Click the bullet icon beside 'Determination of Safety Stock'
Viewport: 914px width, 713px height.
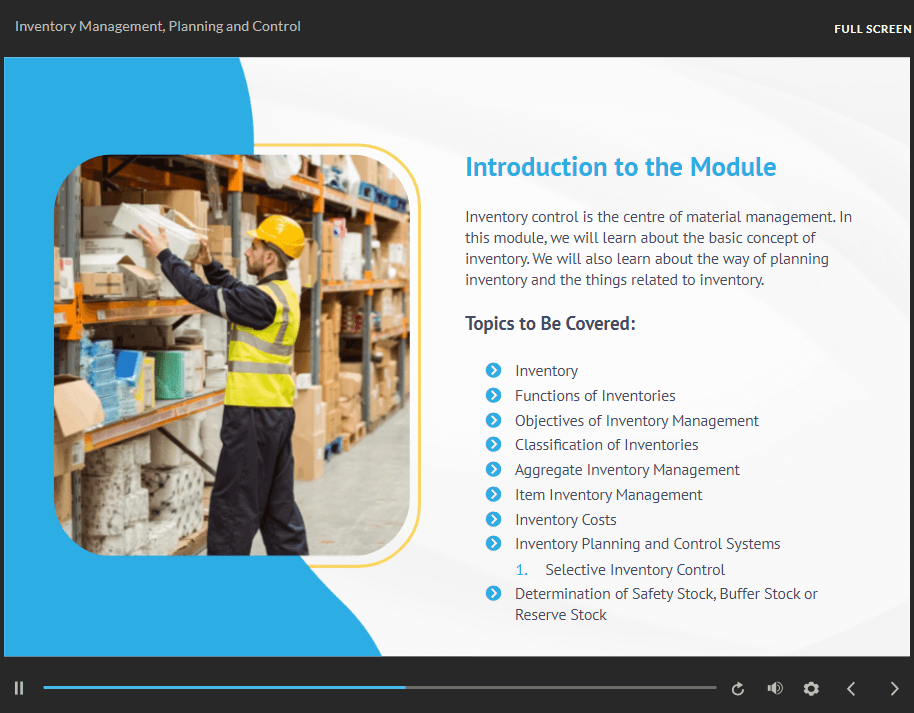tap(493, 593)
